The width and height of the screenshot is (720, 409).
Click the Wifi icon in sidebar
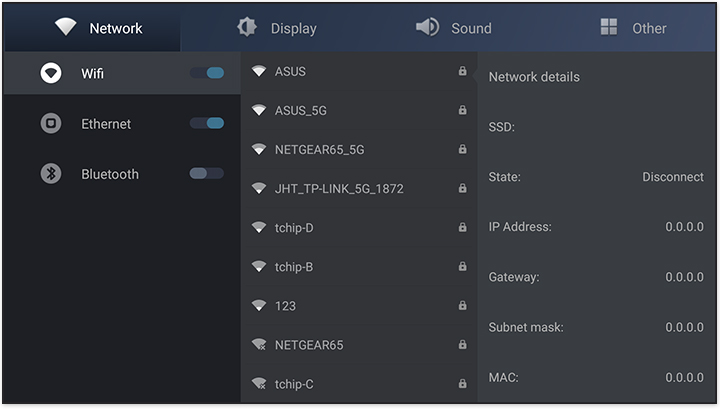click(x=50, y=74)
